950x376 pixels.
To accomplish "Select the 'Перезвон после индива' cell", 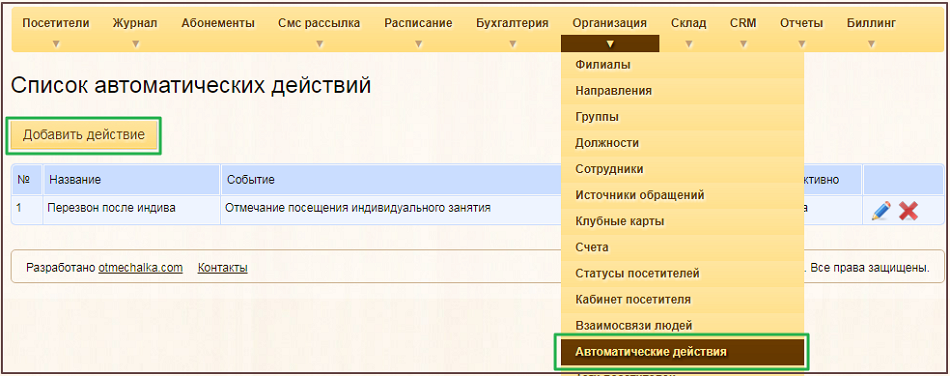I will 131,209.
